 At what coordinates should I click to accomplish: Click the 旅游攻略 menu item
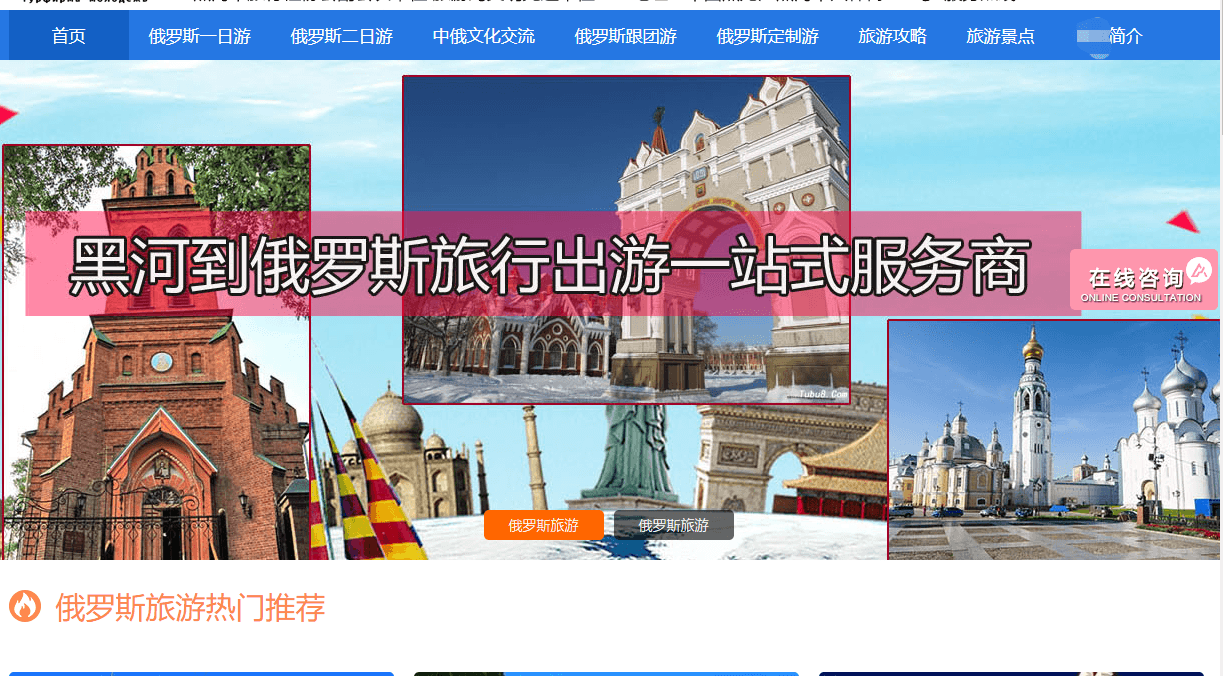point(892,36)
